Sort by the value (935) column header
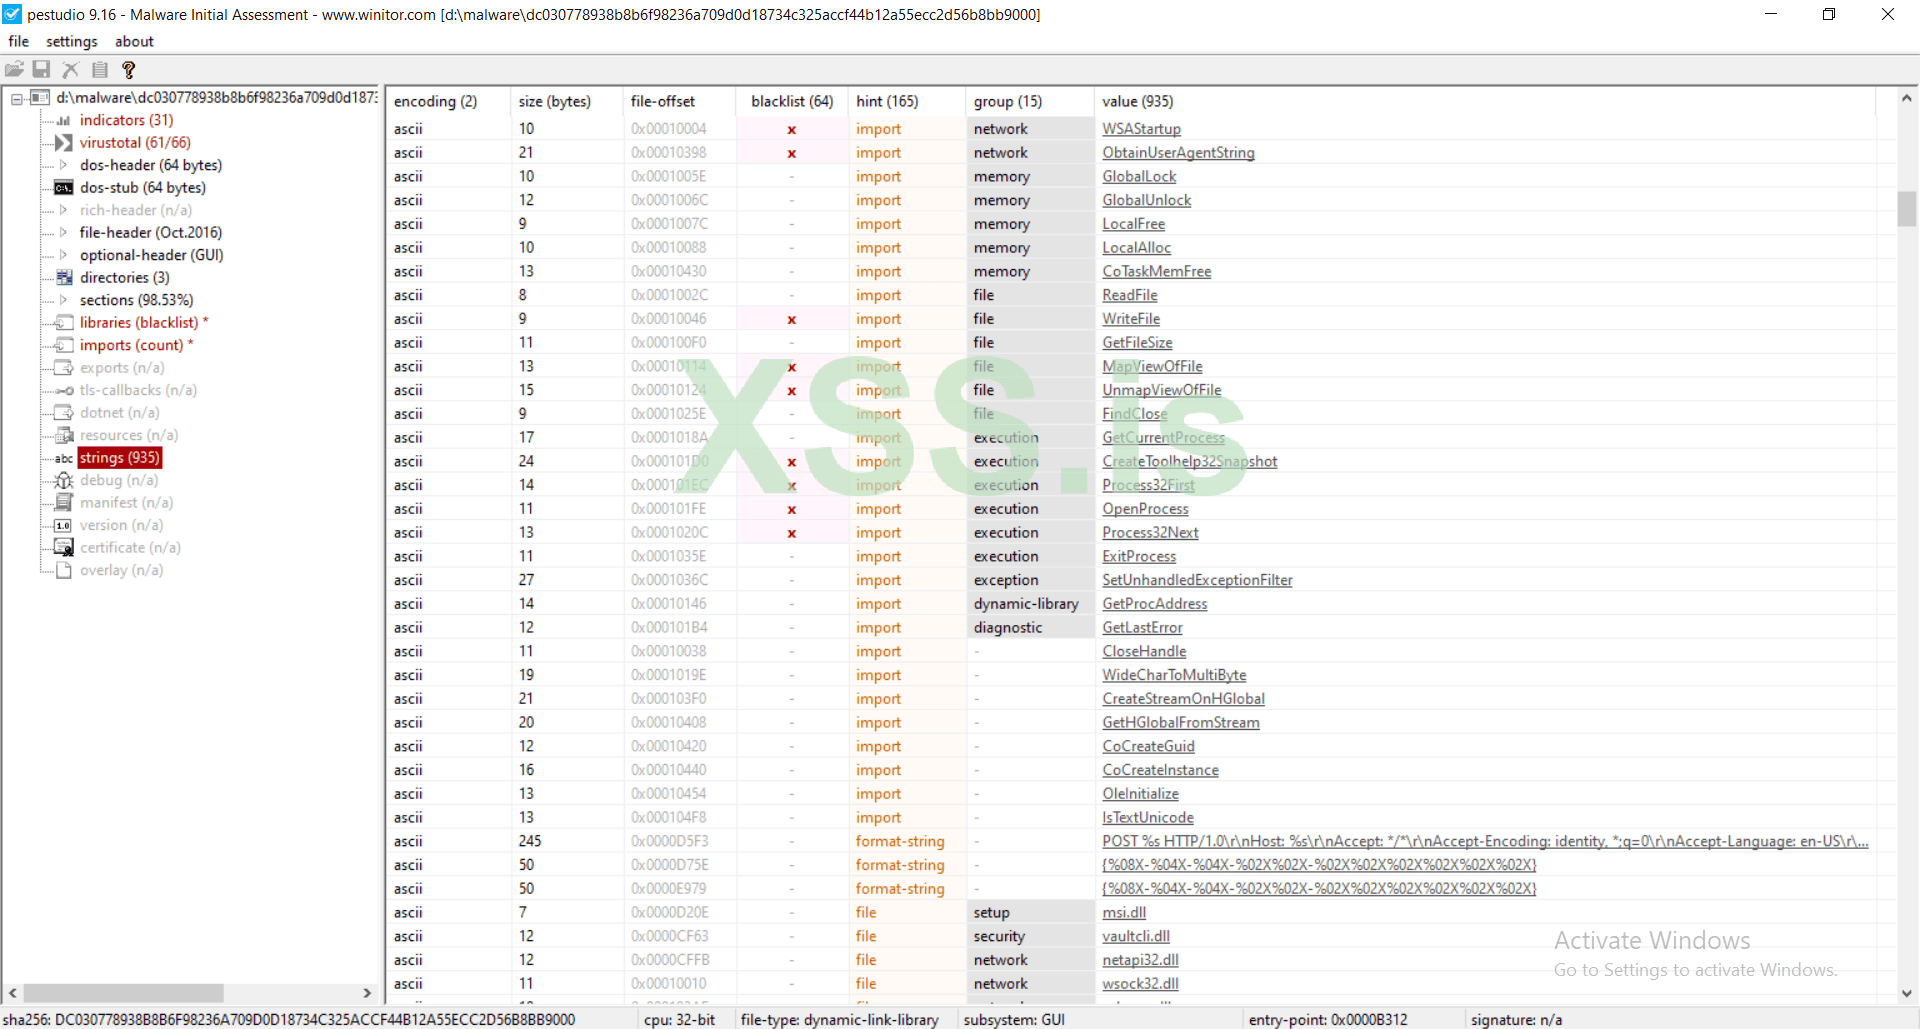This screenshot has height=1029, width=1920. [1485, 101]
